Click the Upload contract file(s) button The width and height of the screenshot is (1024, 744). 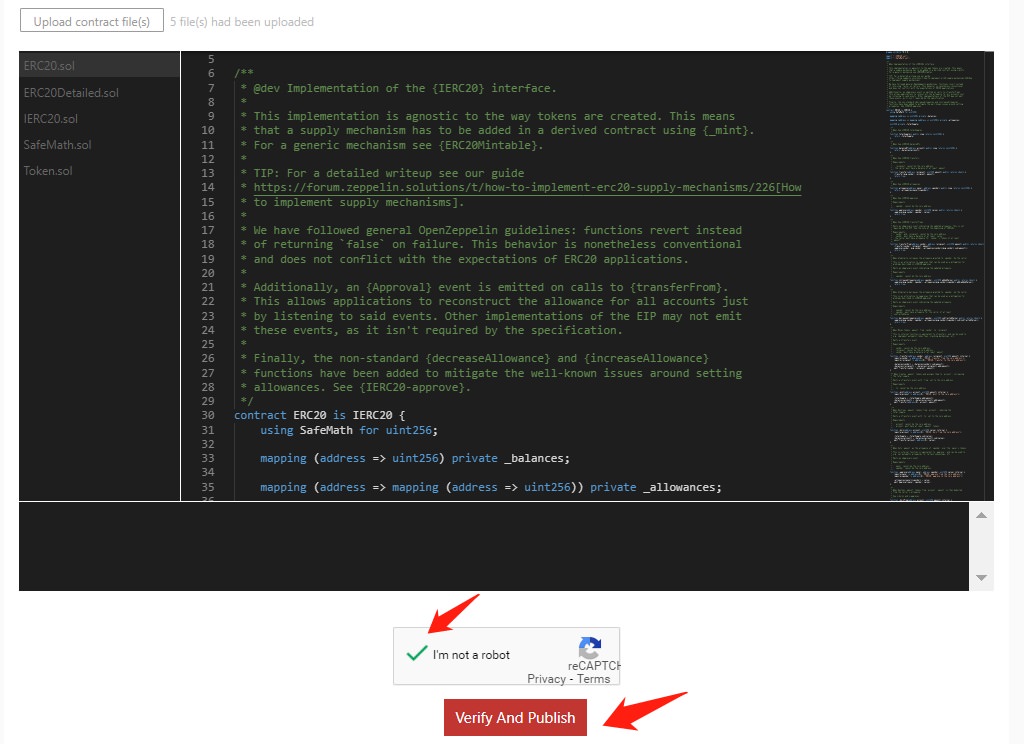(91, 21)
